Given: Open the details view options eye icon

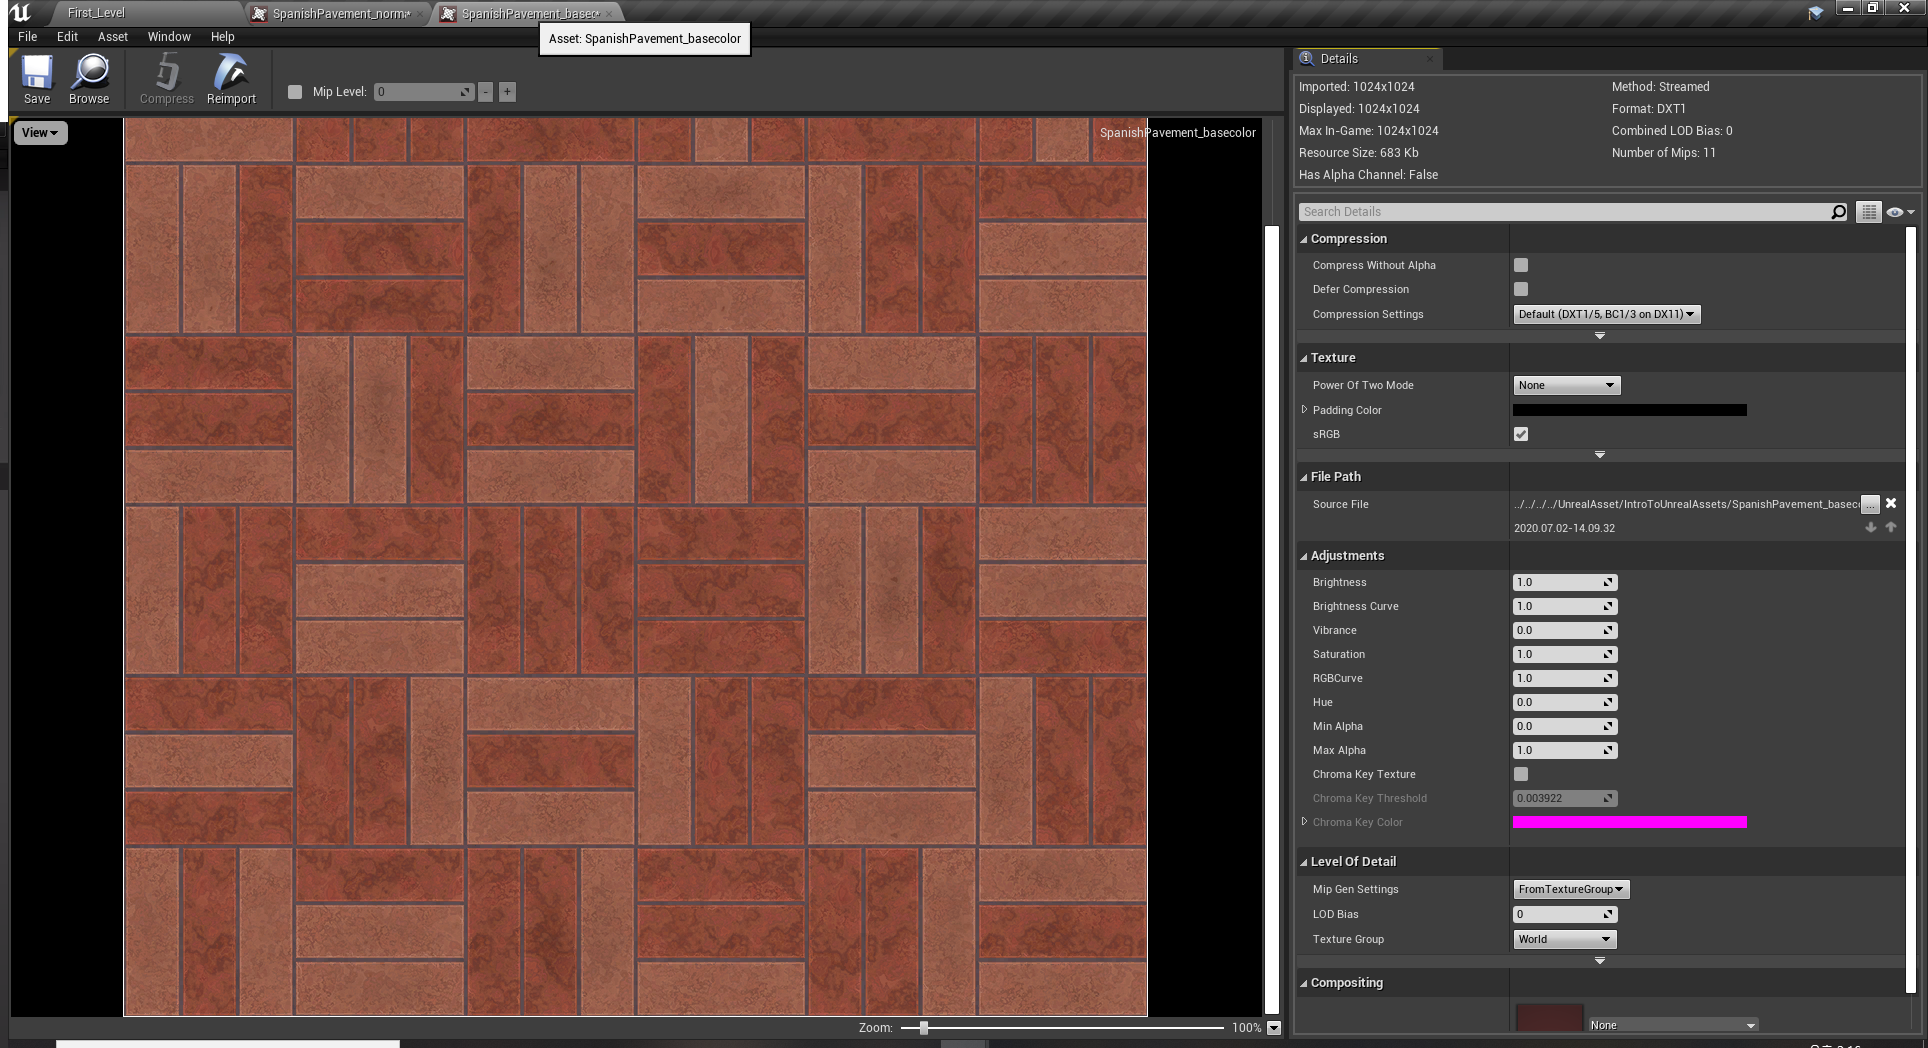Looking at the screenshot, I should [1899, 212].
